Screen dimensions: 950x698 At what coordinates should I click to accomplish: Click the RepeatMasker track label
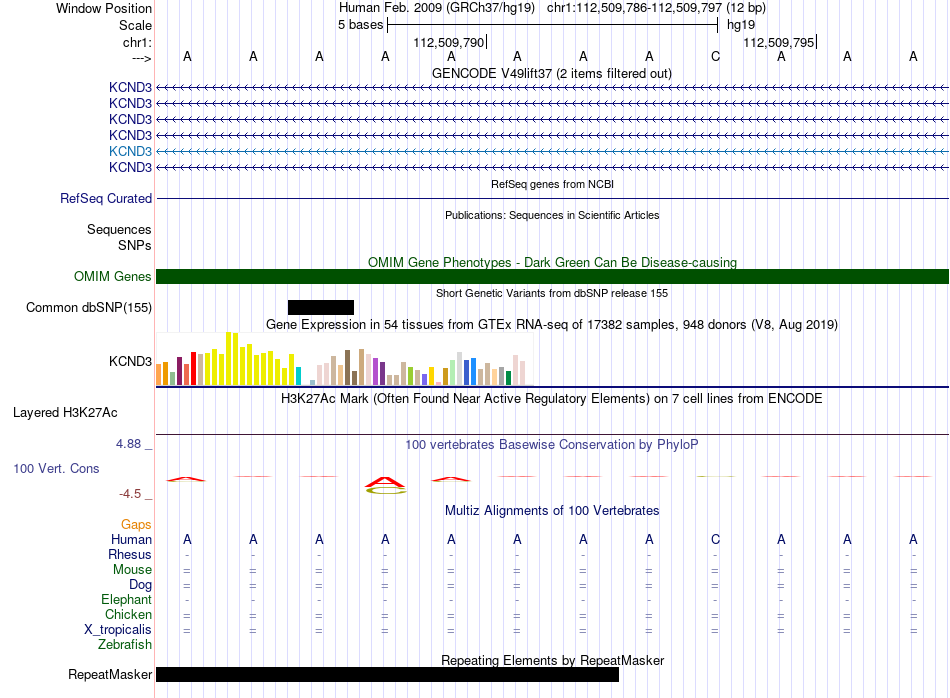(x=110, y=674)
